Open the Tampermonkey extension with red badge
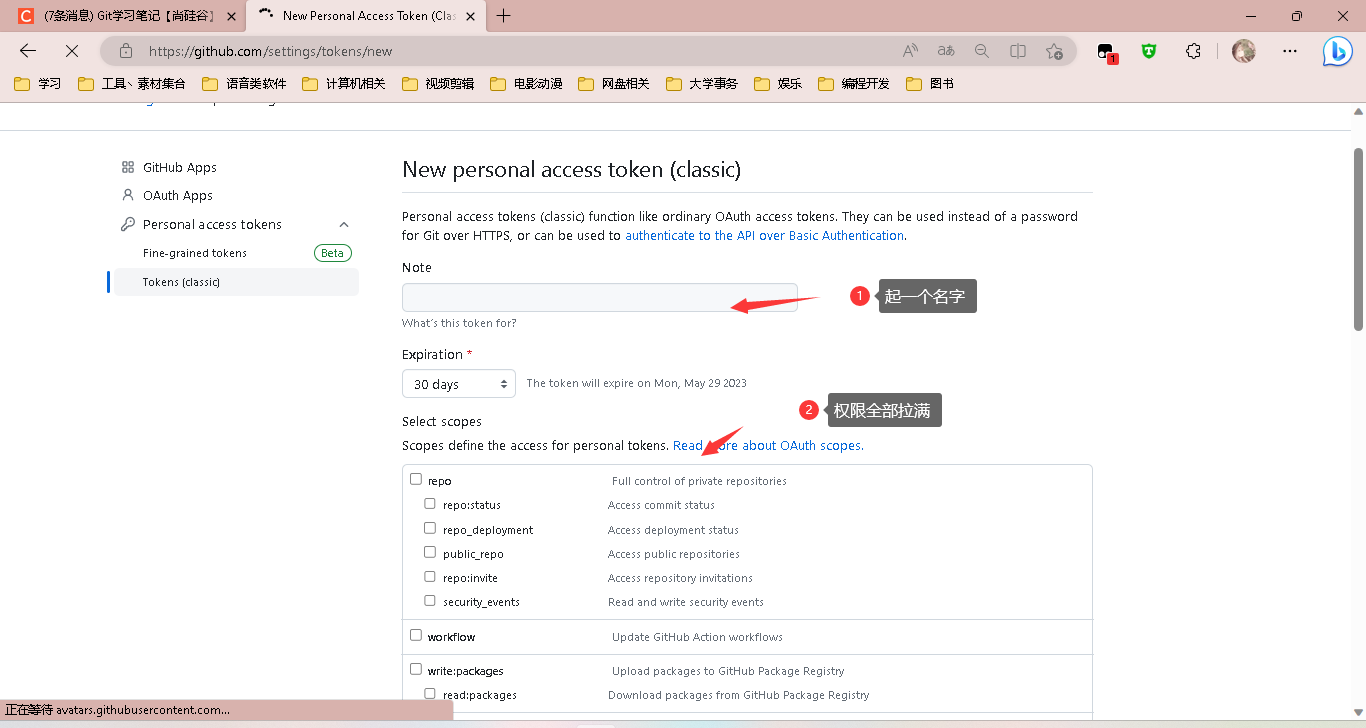Image resolution: width=1366 pixels, height=728 pixels. [1106, 52]
